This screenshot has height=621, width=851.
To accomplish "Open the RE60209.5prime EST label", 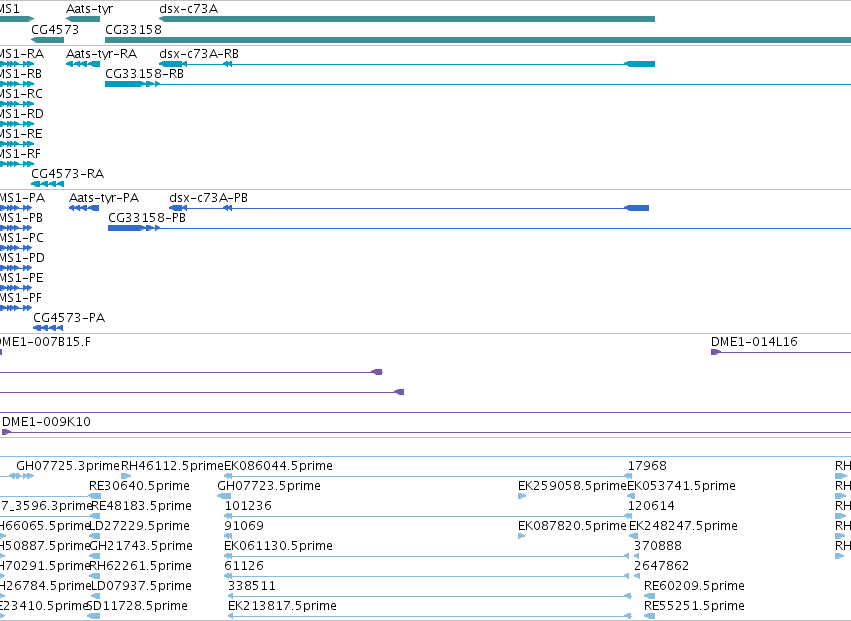I will pyautogui.click(x=694, y=586).
